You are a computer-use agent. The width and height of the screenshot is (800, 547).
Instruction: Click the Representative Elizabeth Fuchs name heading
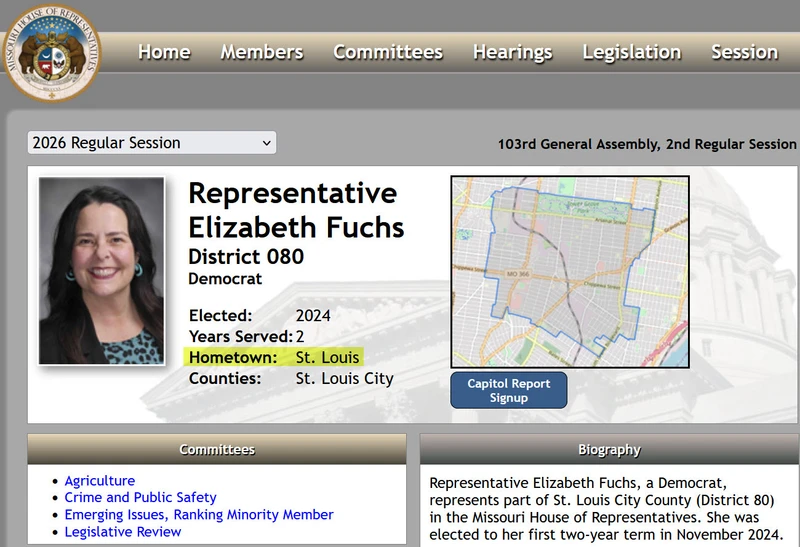coord(296,210)
